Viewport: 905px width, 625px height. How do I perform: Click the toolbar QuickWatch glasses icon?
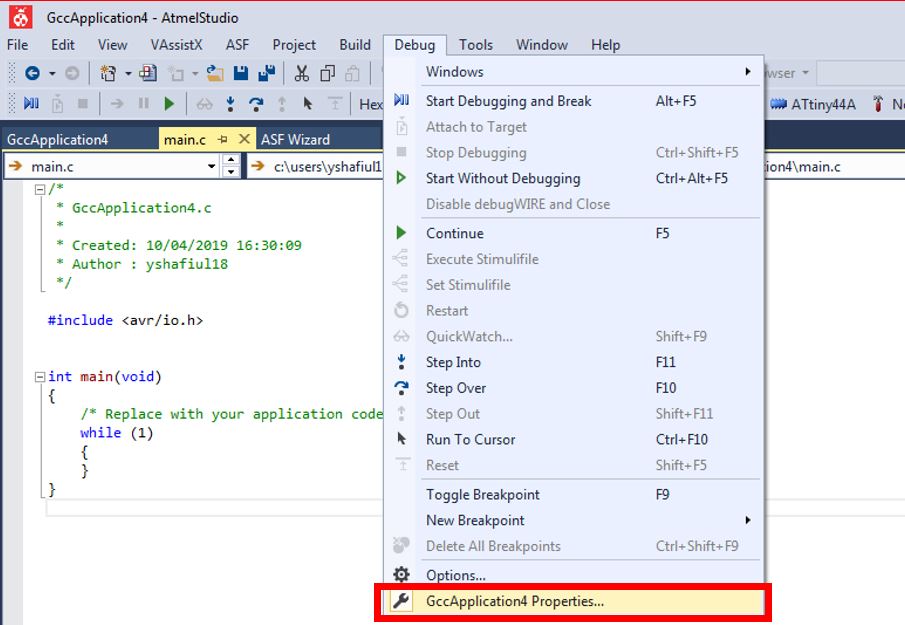[204, 104]
